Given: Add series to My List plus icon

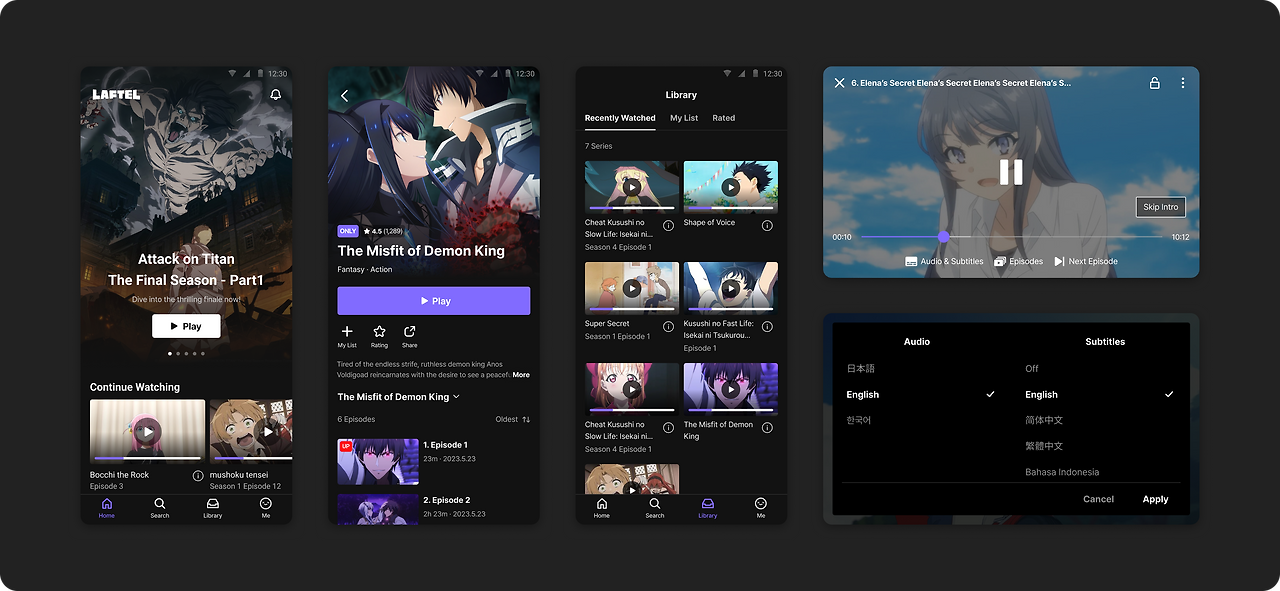Looking at the screenshot, I should point(347,331).
